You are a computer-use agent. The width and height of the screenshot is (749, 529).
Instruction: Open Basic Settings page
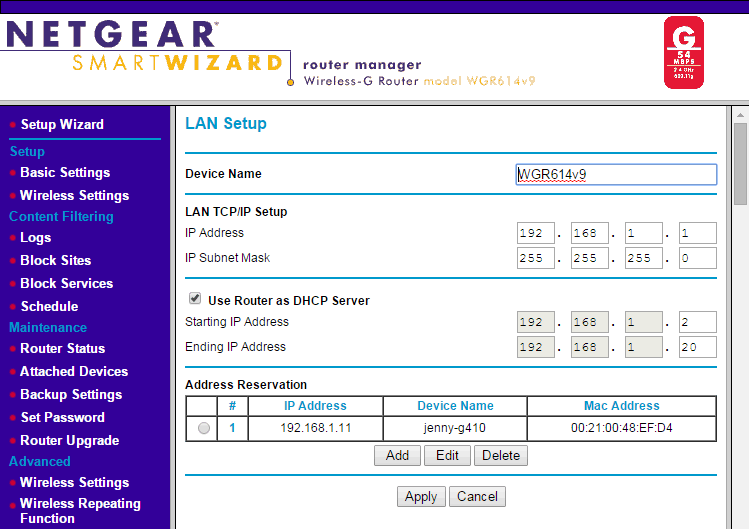[x=65, y=172]
